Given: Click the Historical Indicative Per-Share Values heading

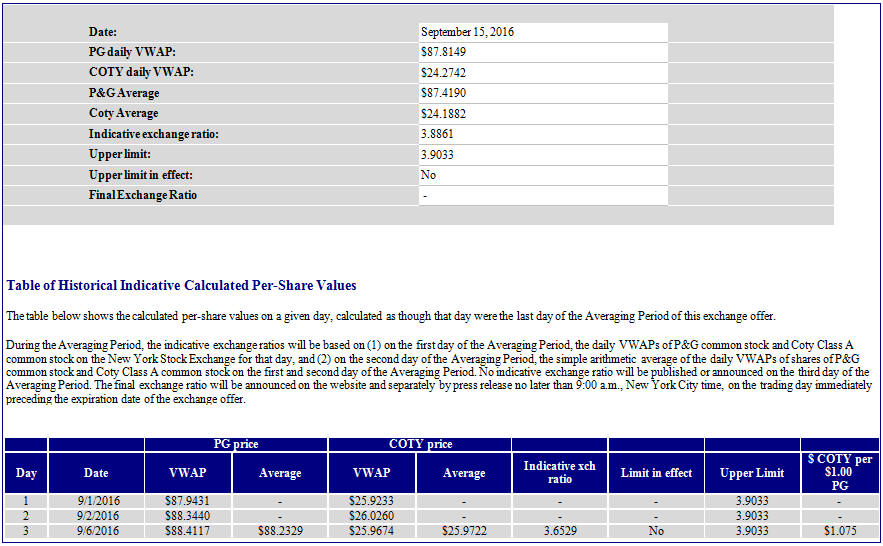Looking at the screenshot, I should [x=181, y=285].
